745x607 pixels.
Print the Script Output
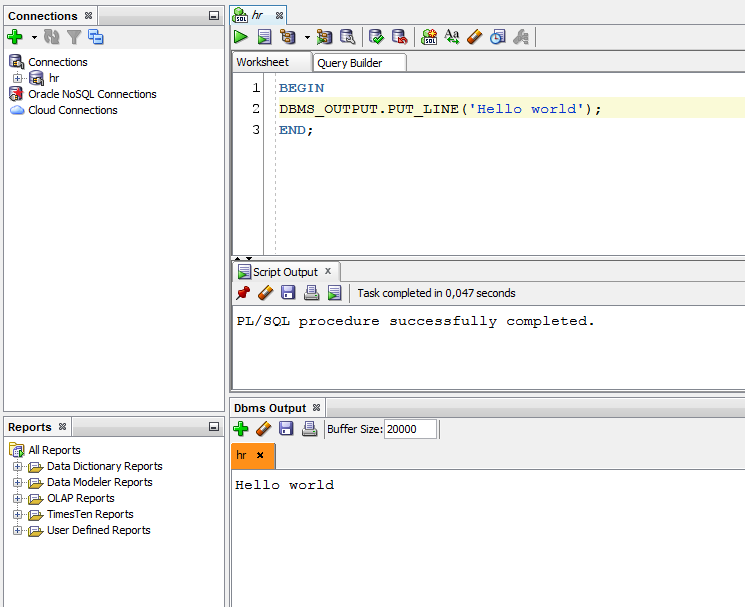(x=311, y=293)
